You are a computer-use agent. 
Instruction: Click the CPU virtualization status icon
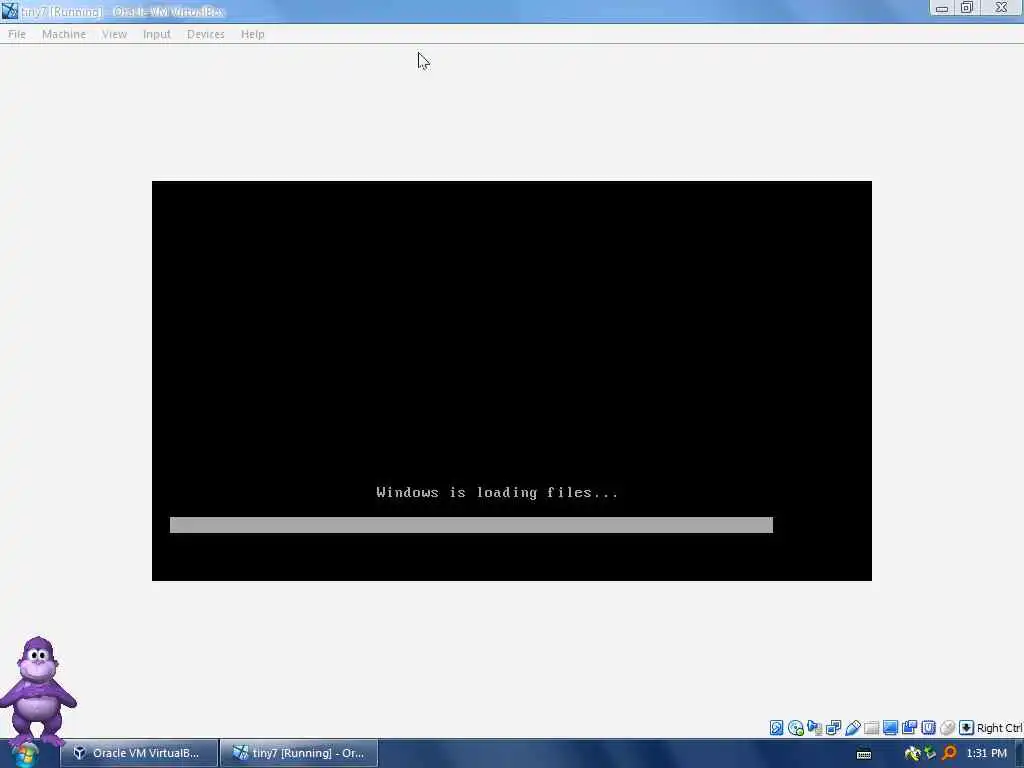point(928,728)
